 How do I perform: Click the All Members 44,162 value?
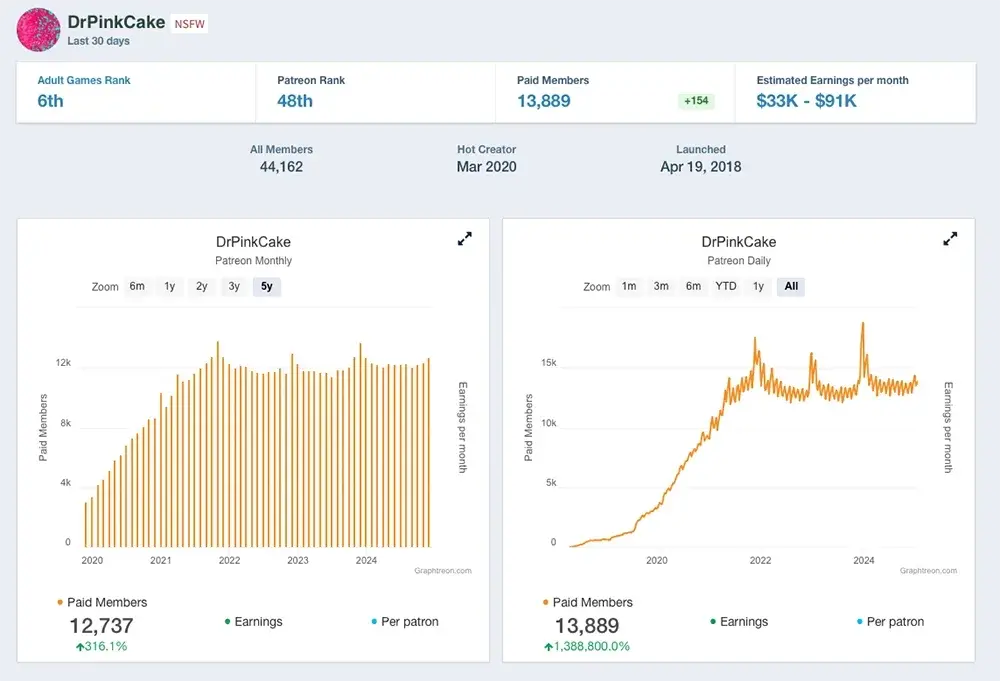(281, 167)
